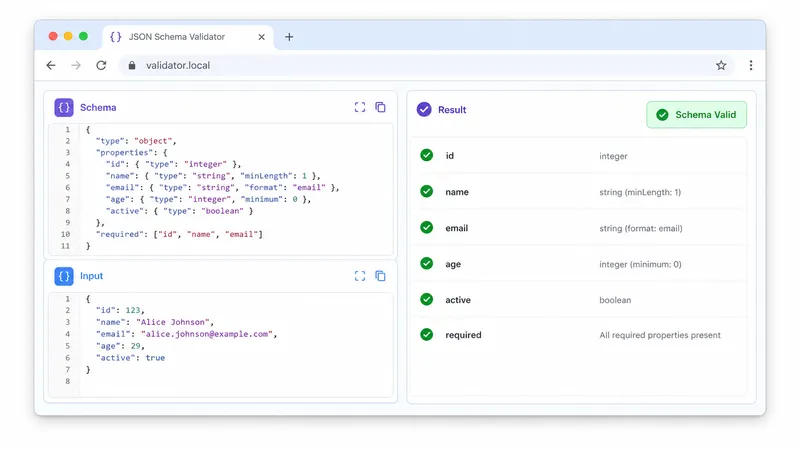The image size is (800, 450).
Task: Click "string (format: email)" description
Action: (641, 229)
